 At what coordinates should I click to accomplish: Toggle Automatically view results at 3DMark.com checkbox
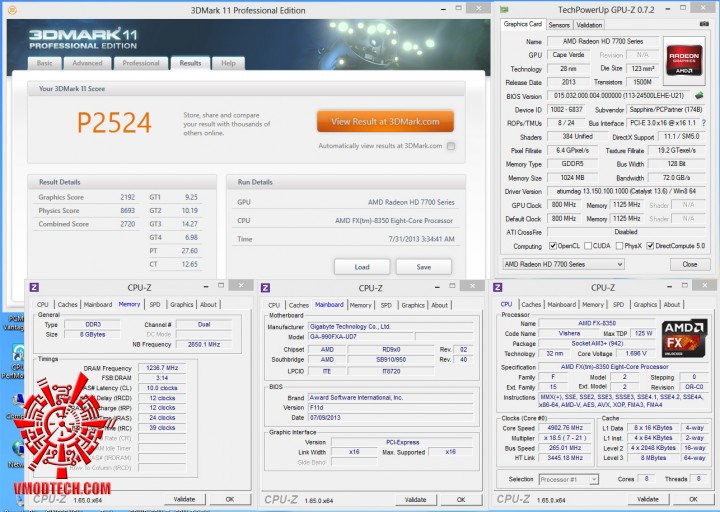[x=451, y=146]
